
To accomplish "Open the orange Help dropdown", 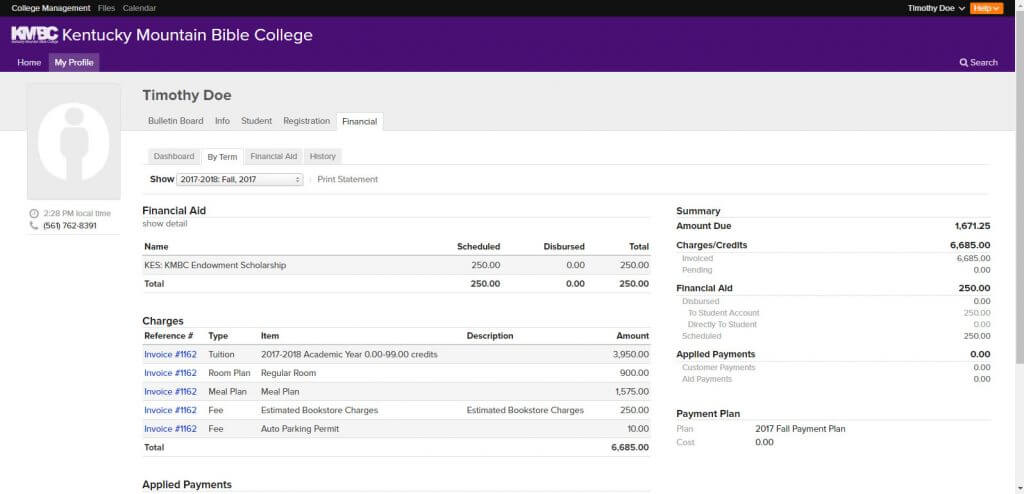I will click(x=986, y=8).
